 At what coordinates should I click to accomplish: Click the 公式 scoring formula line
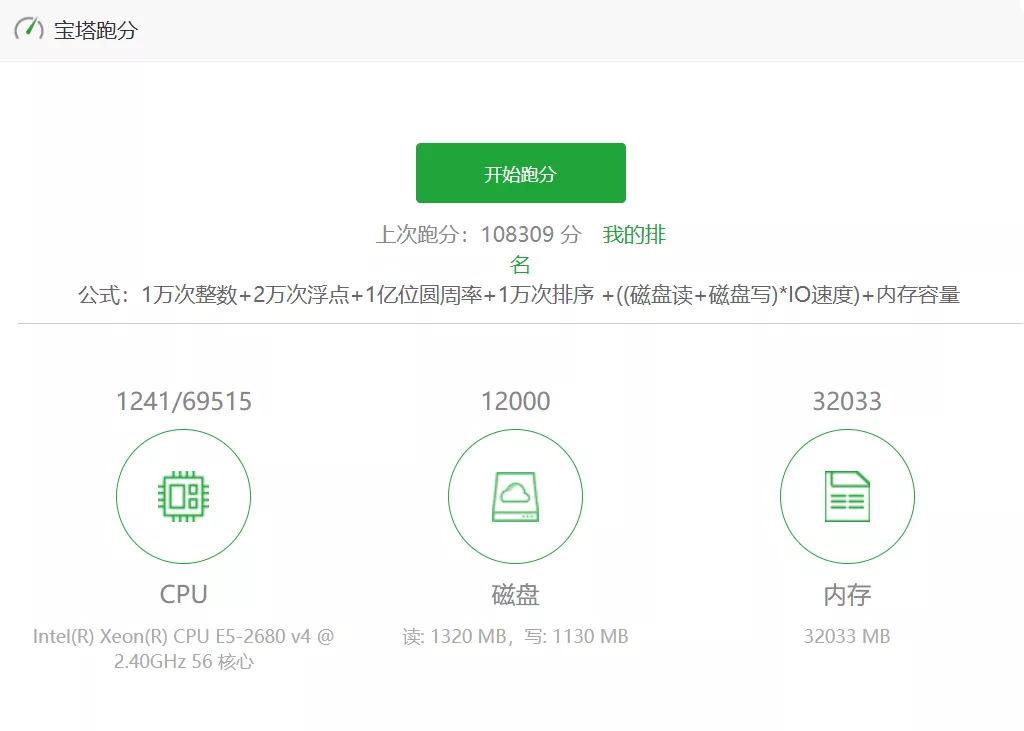tap(519, 295)
